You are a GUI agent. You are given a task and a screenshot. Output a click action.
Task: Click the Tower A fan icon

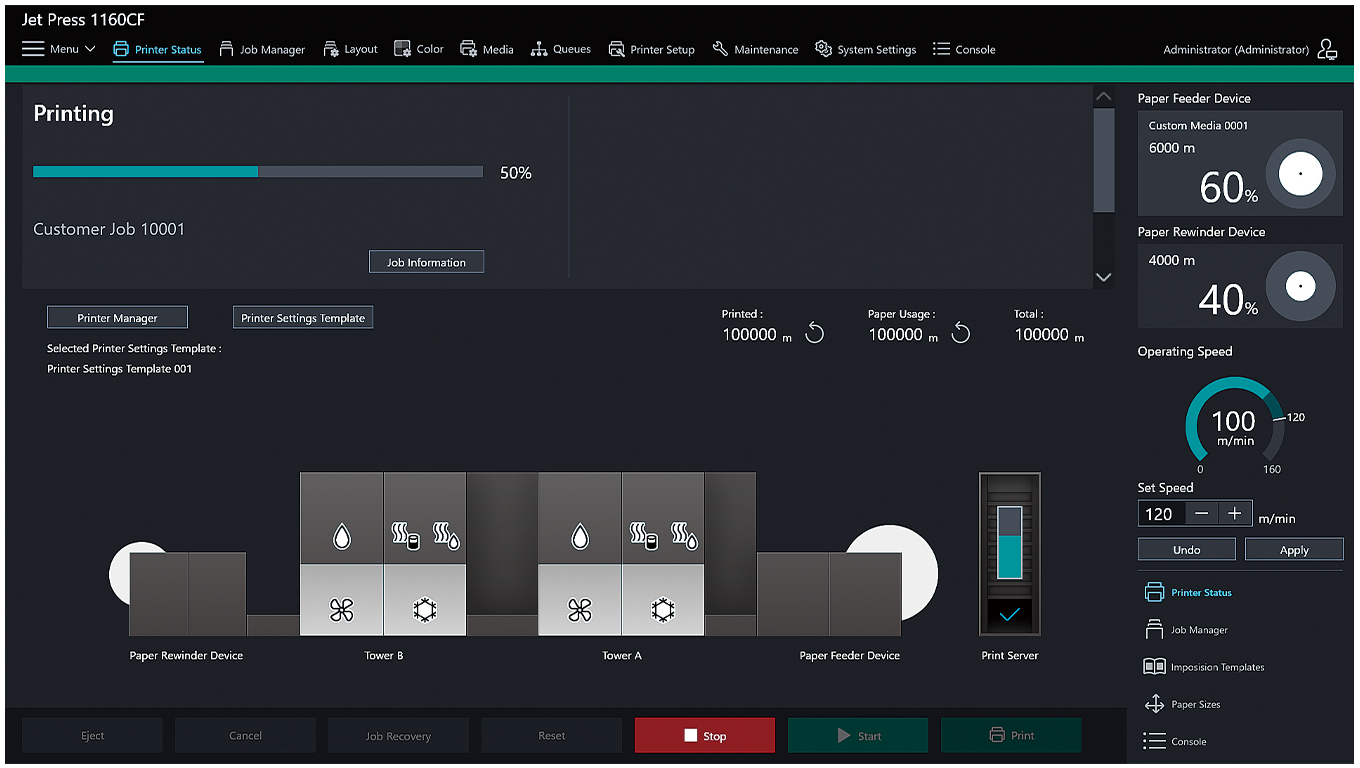pyautogui.click(x=580, y=610)
